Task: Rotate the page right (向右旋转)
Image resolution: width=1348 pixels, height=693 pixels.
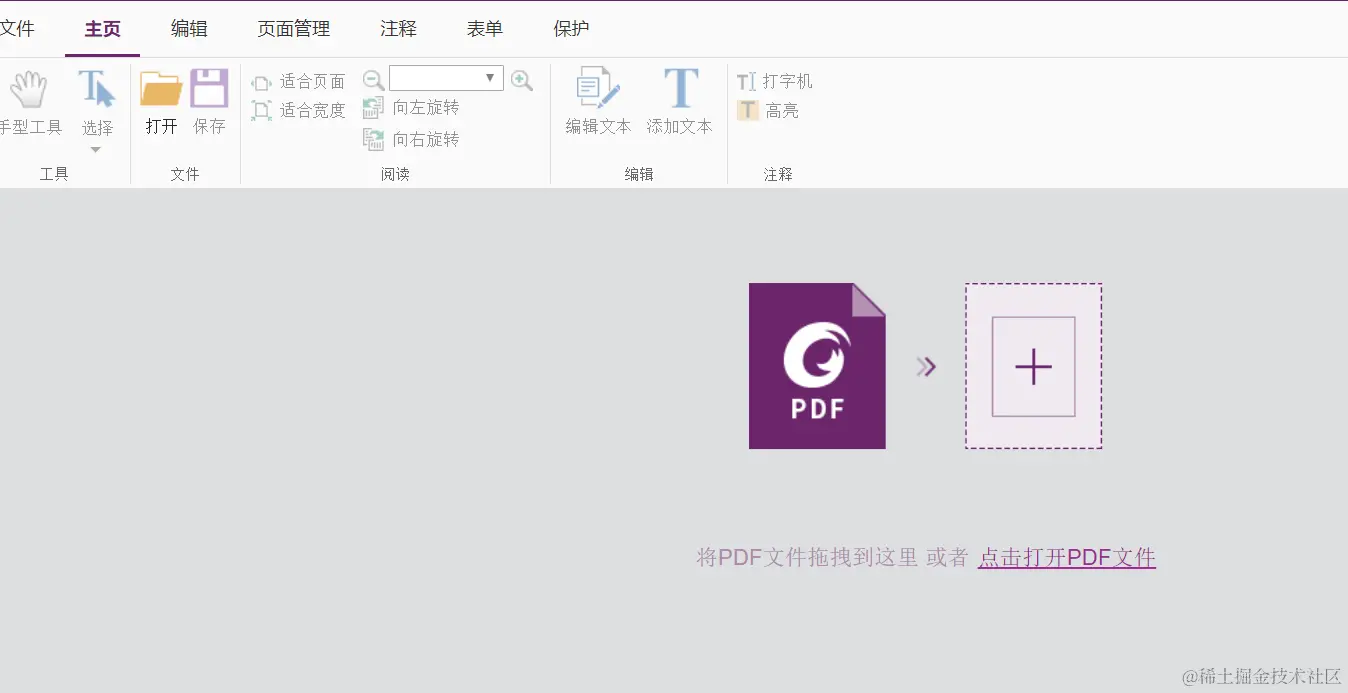Action: click(x=411, y=139)
